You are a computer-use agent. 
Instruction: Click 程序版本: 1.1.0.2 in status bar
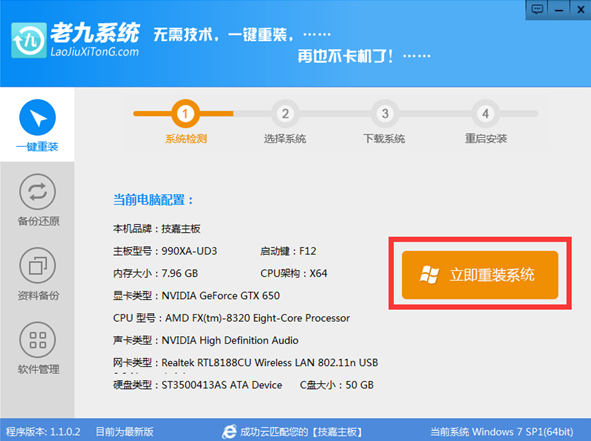[x=43, y=432]
